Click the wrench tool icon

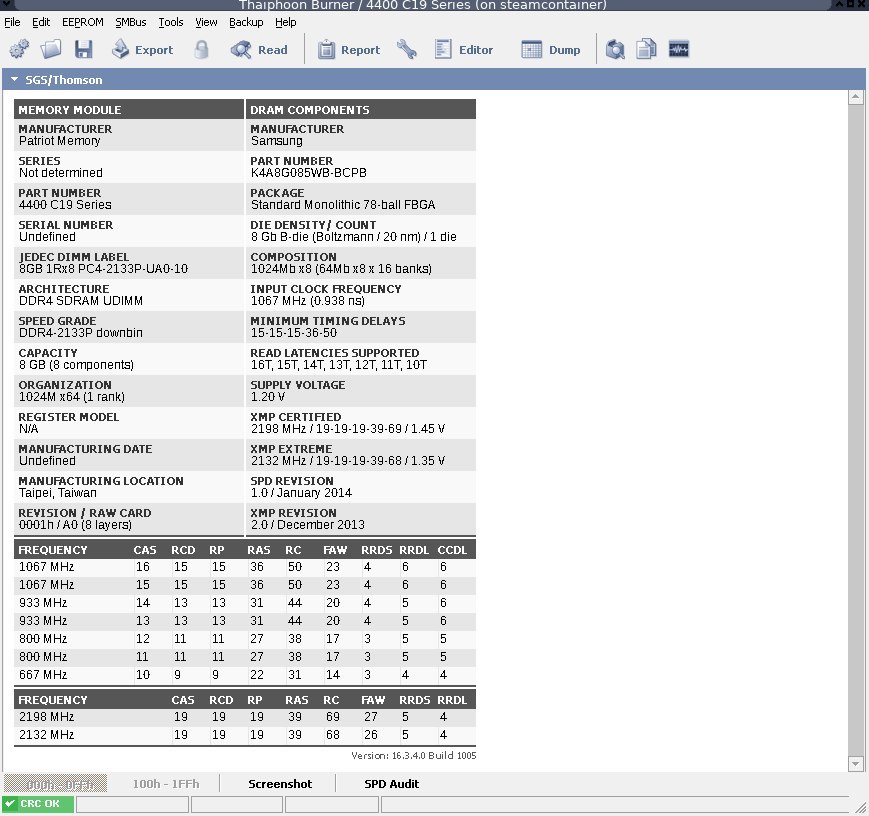pyautogui.click(x=407, y=50)
